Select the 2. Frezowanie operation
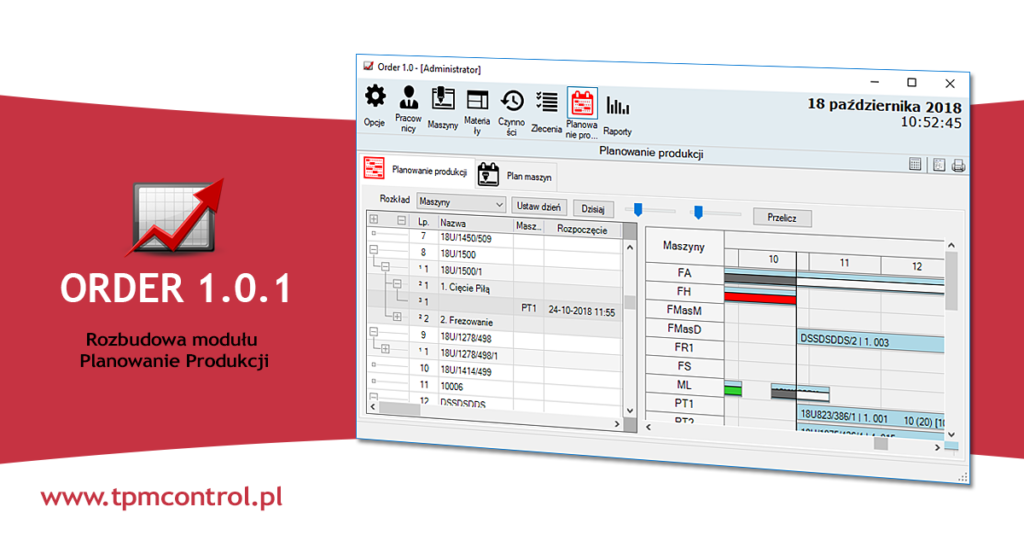Viewport: 1024px width, 536px height. pyautogui.click(x=466, y=321)
